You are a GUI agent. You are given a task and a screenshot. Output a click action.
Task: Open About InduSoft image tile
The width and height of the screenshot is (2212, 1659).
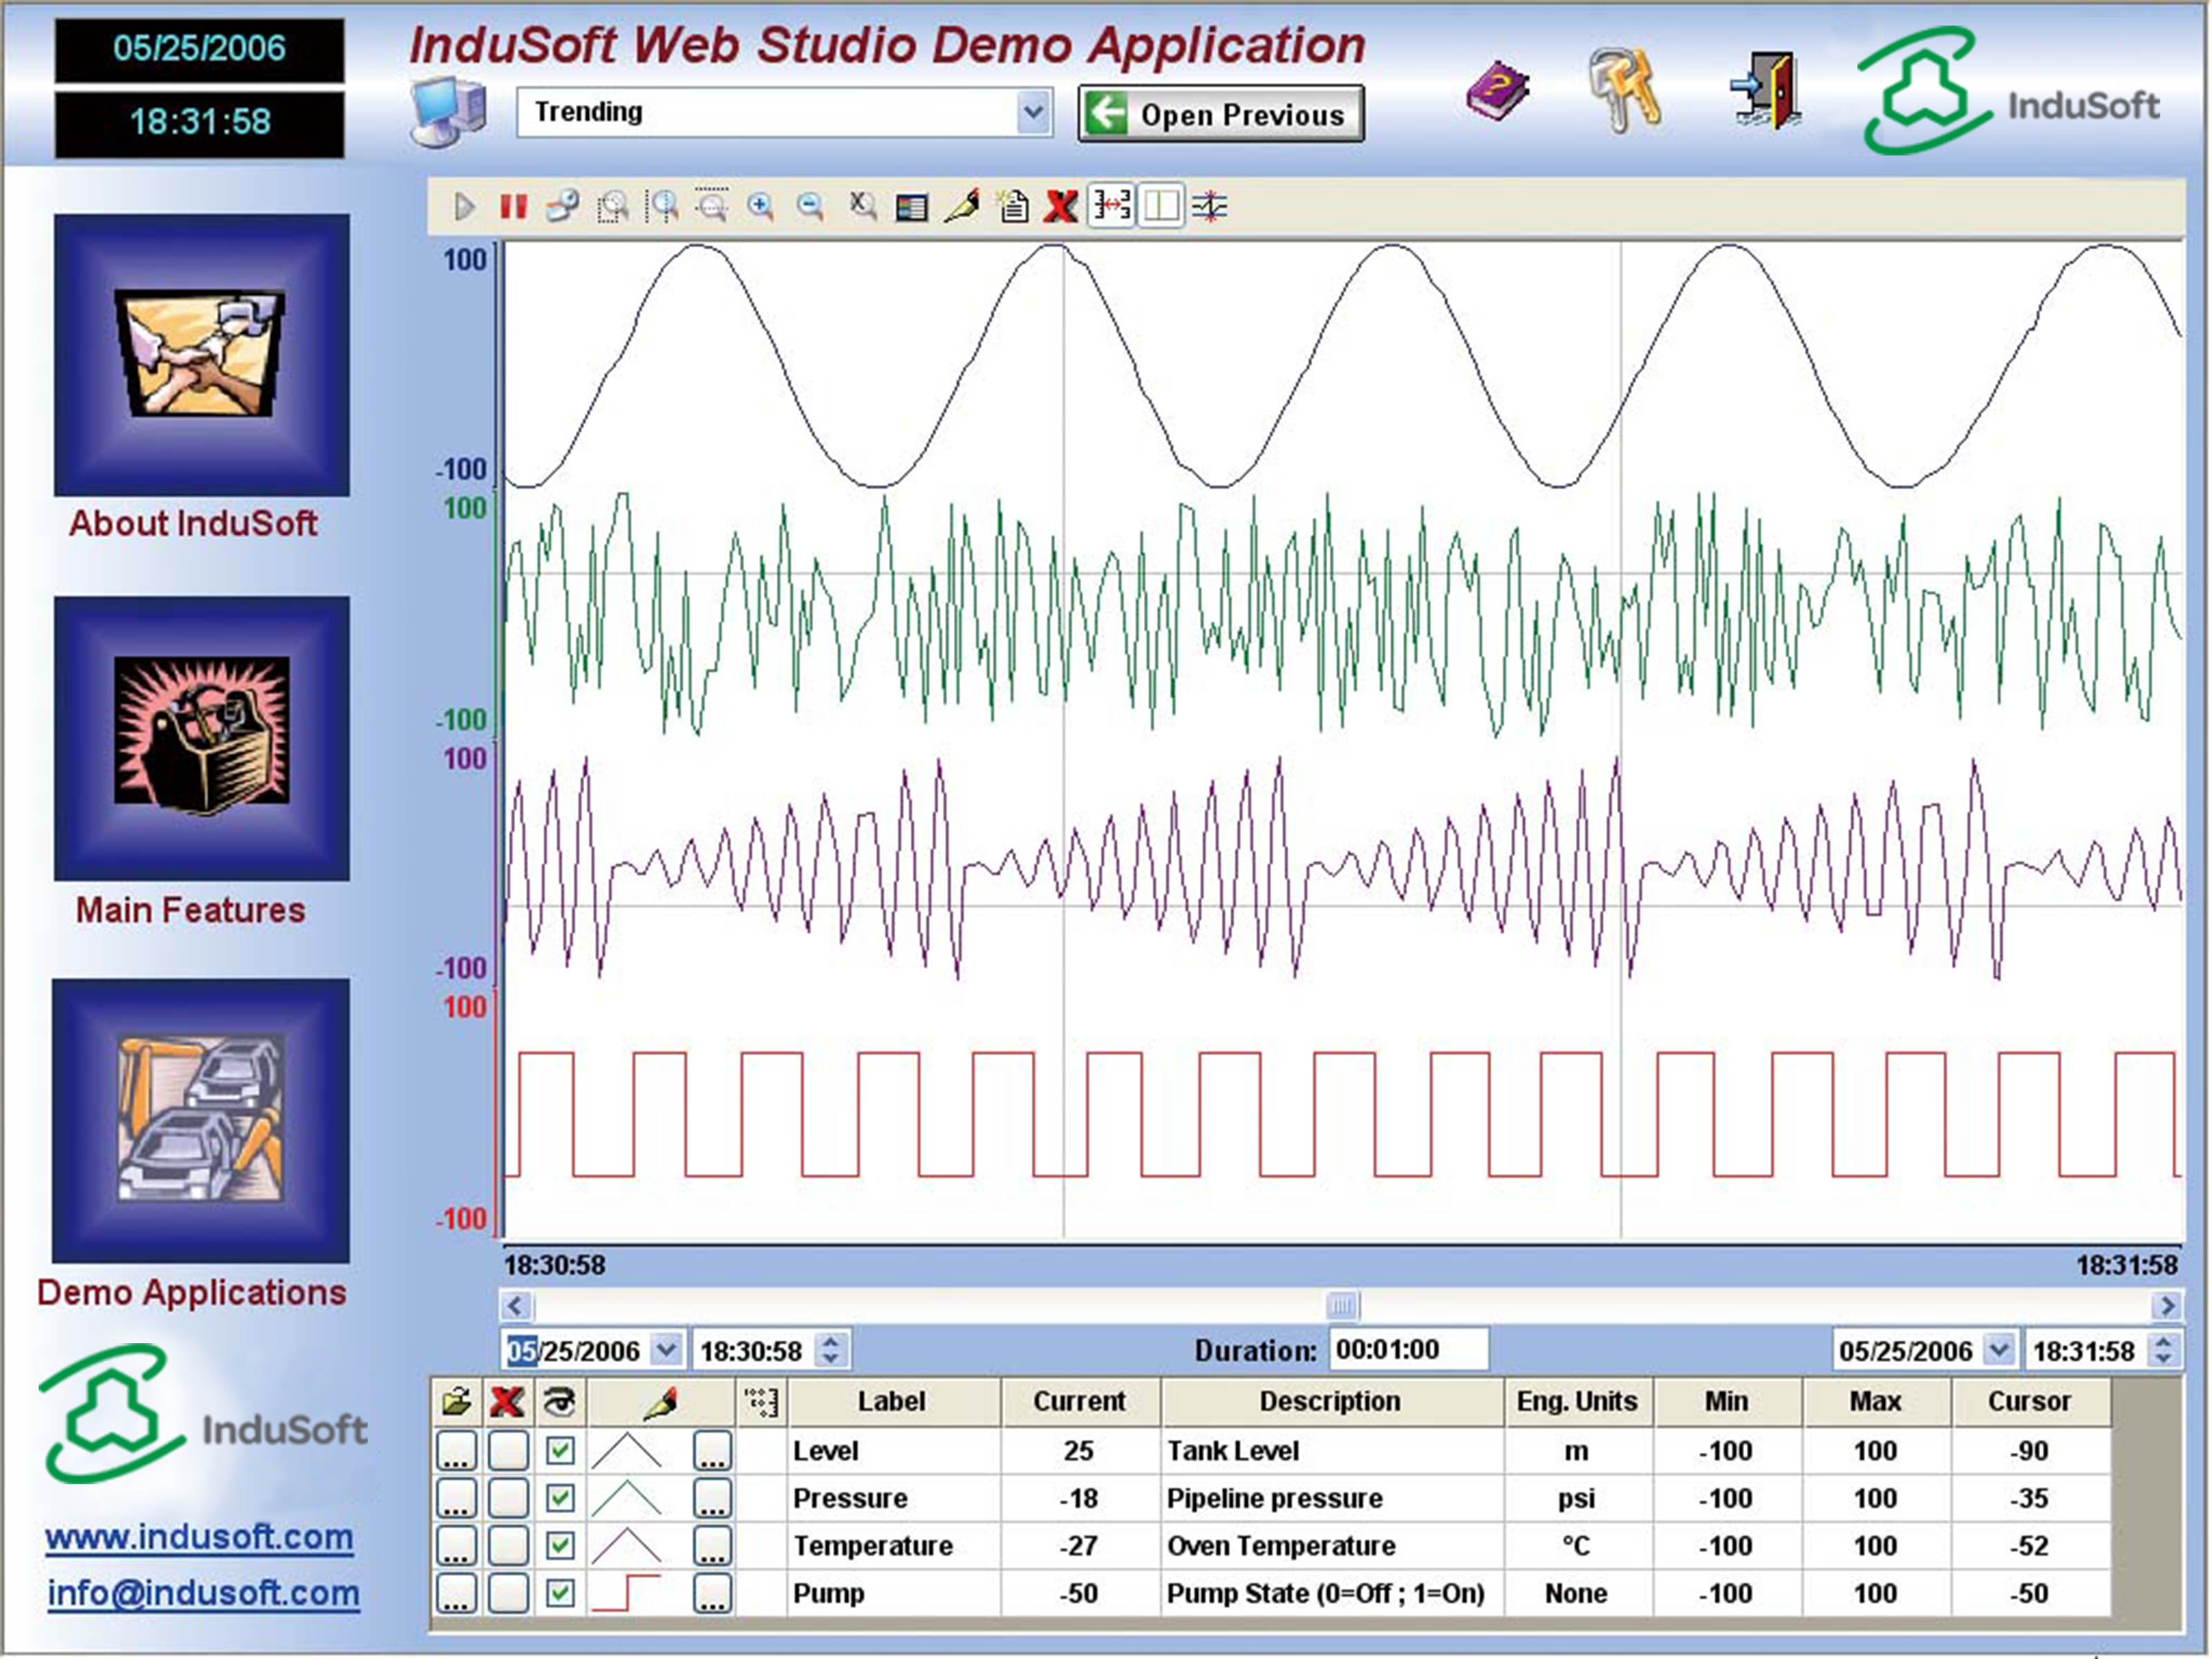[x=202, y=355]
